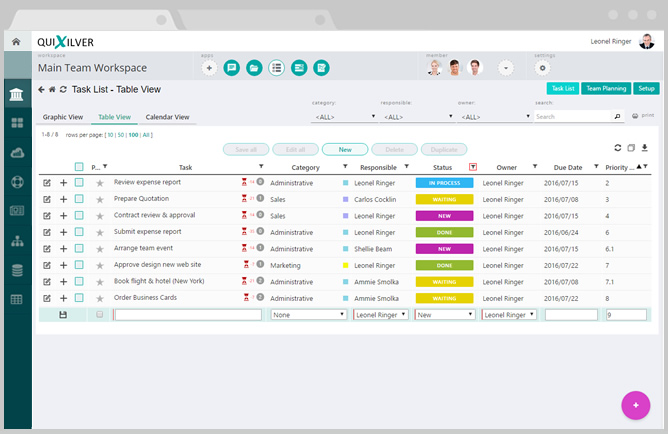The image size is (668, 434).
Task: Toggle the new row's small checkbox
Action: [x=100, y=314]
